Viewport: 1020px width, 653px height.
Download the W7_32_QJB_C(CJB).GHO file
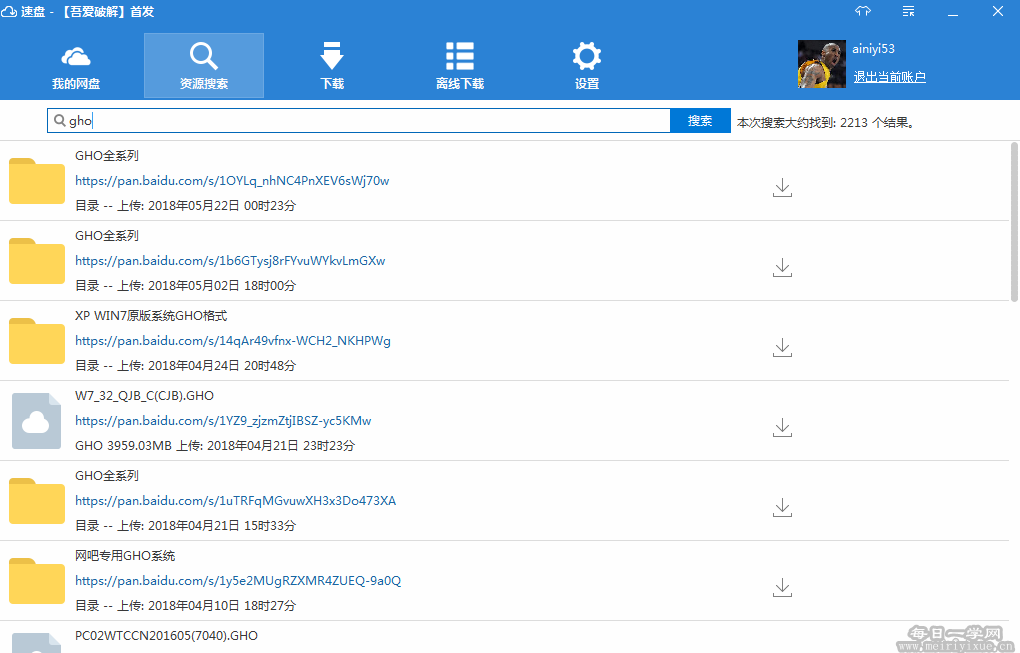[x=782, y=427]
